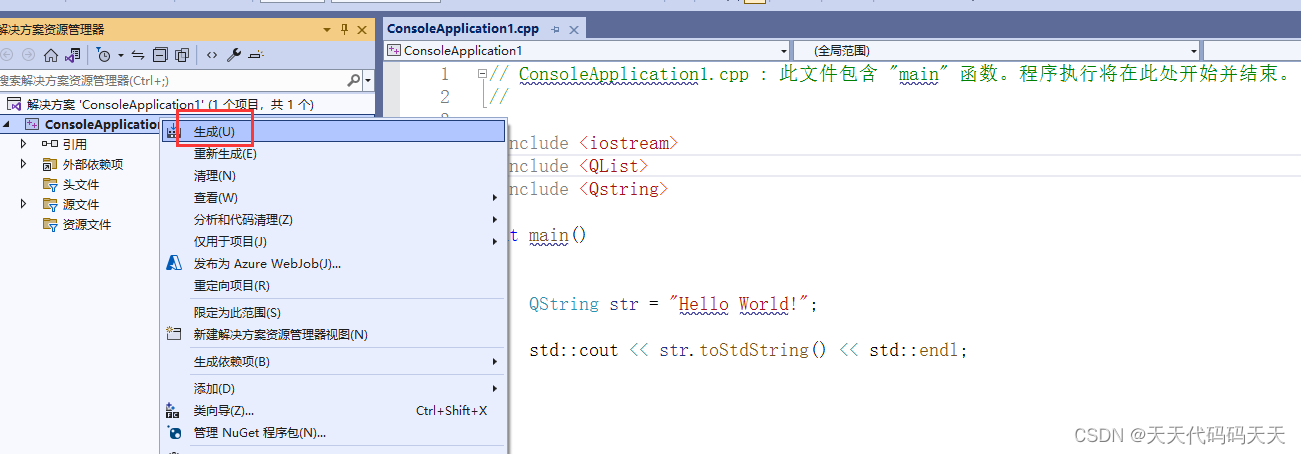Place cursor on "Hello World!" string

tap(740, 304)
